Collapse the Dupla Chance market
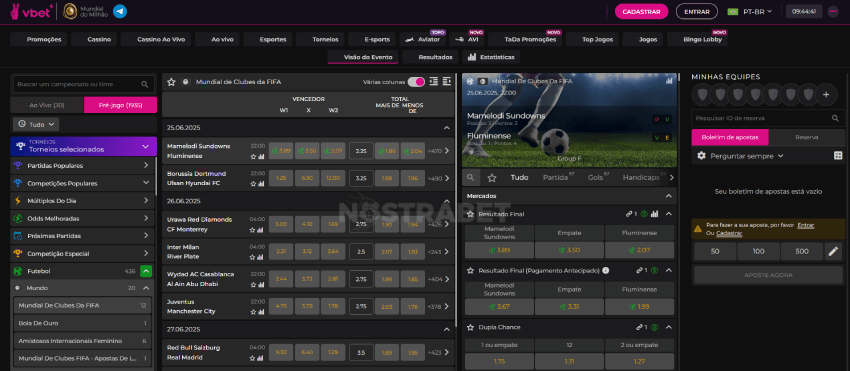850x371 pixels. click(x=668, y=327)
